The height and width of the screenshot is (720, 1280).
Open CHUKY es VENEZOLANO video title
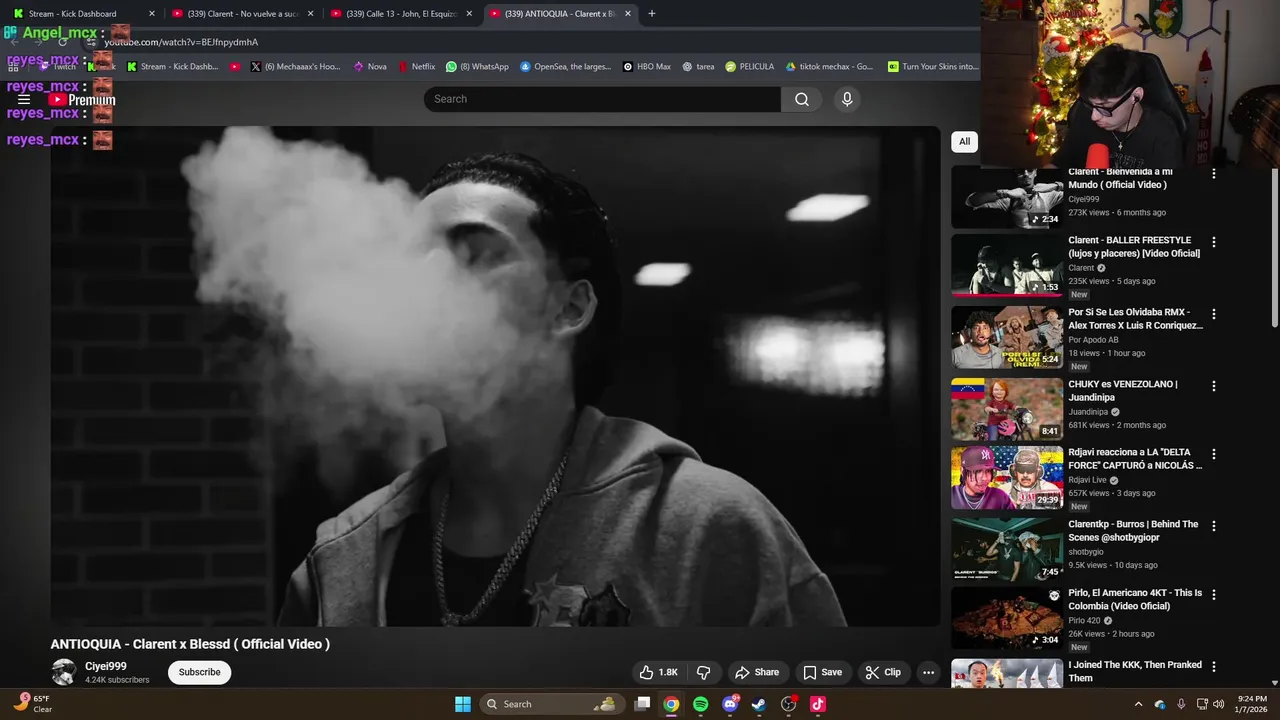coord(1123,391)
